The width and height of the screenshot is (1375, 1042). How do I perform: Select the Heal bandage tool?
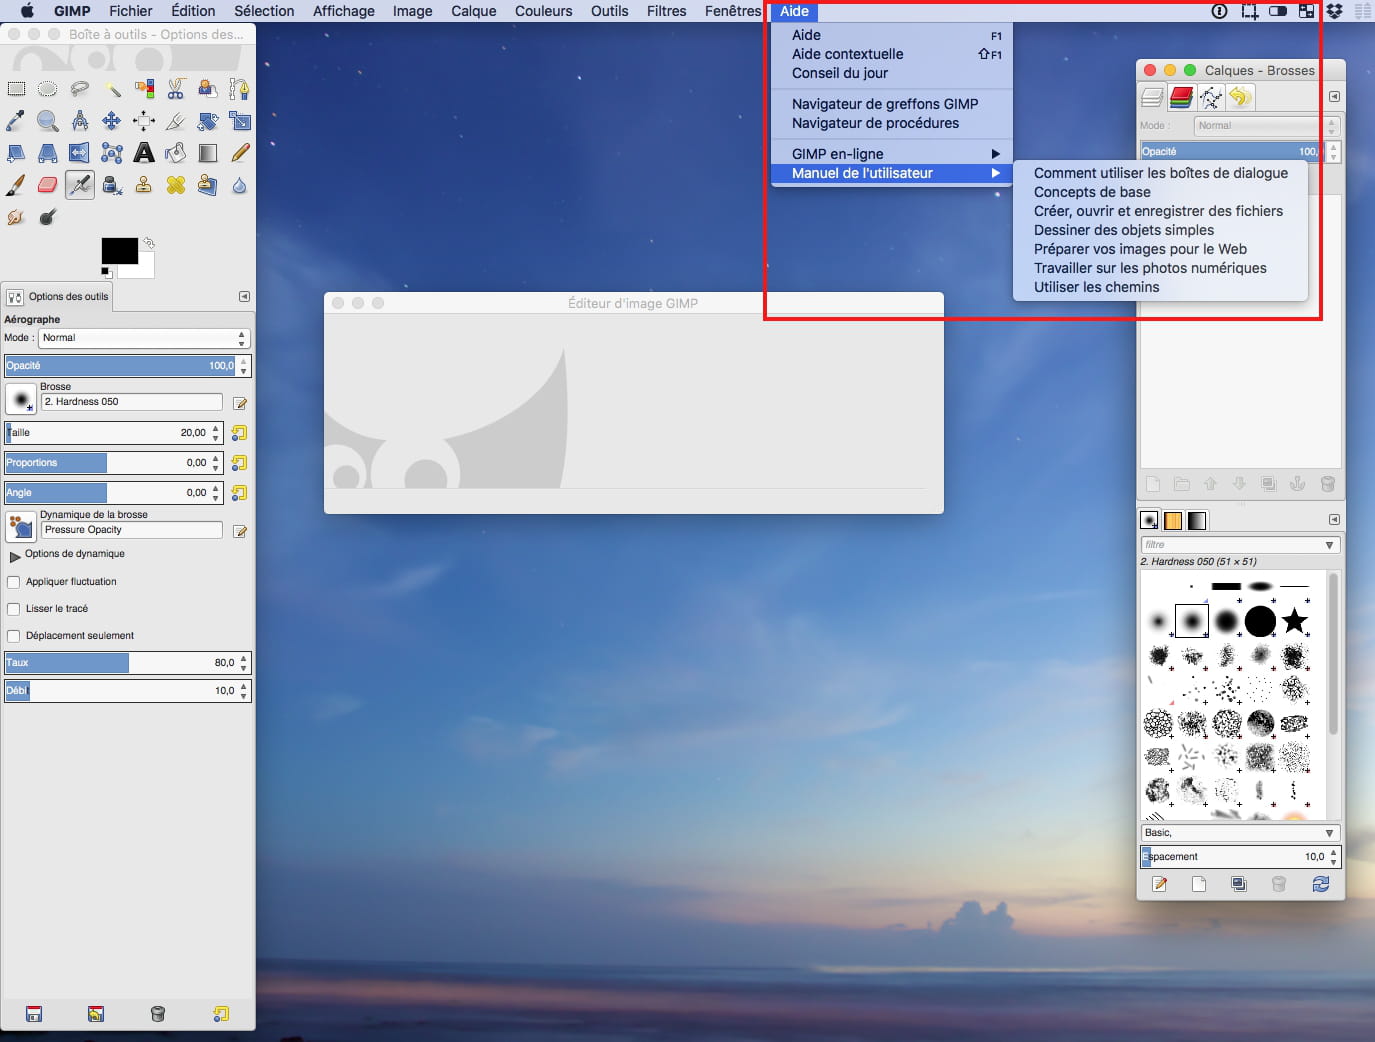[x=176, y=185]
